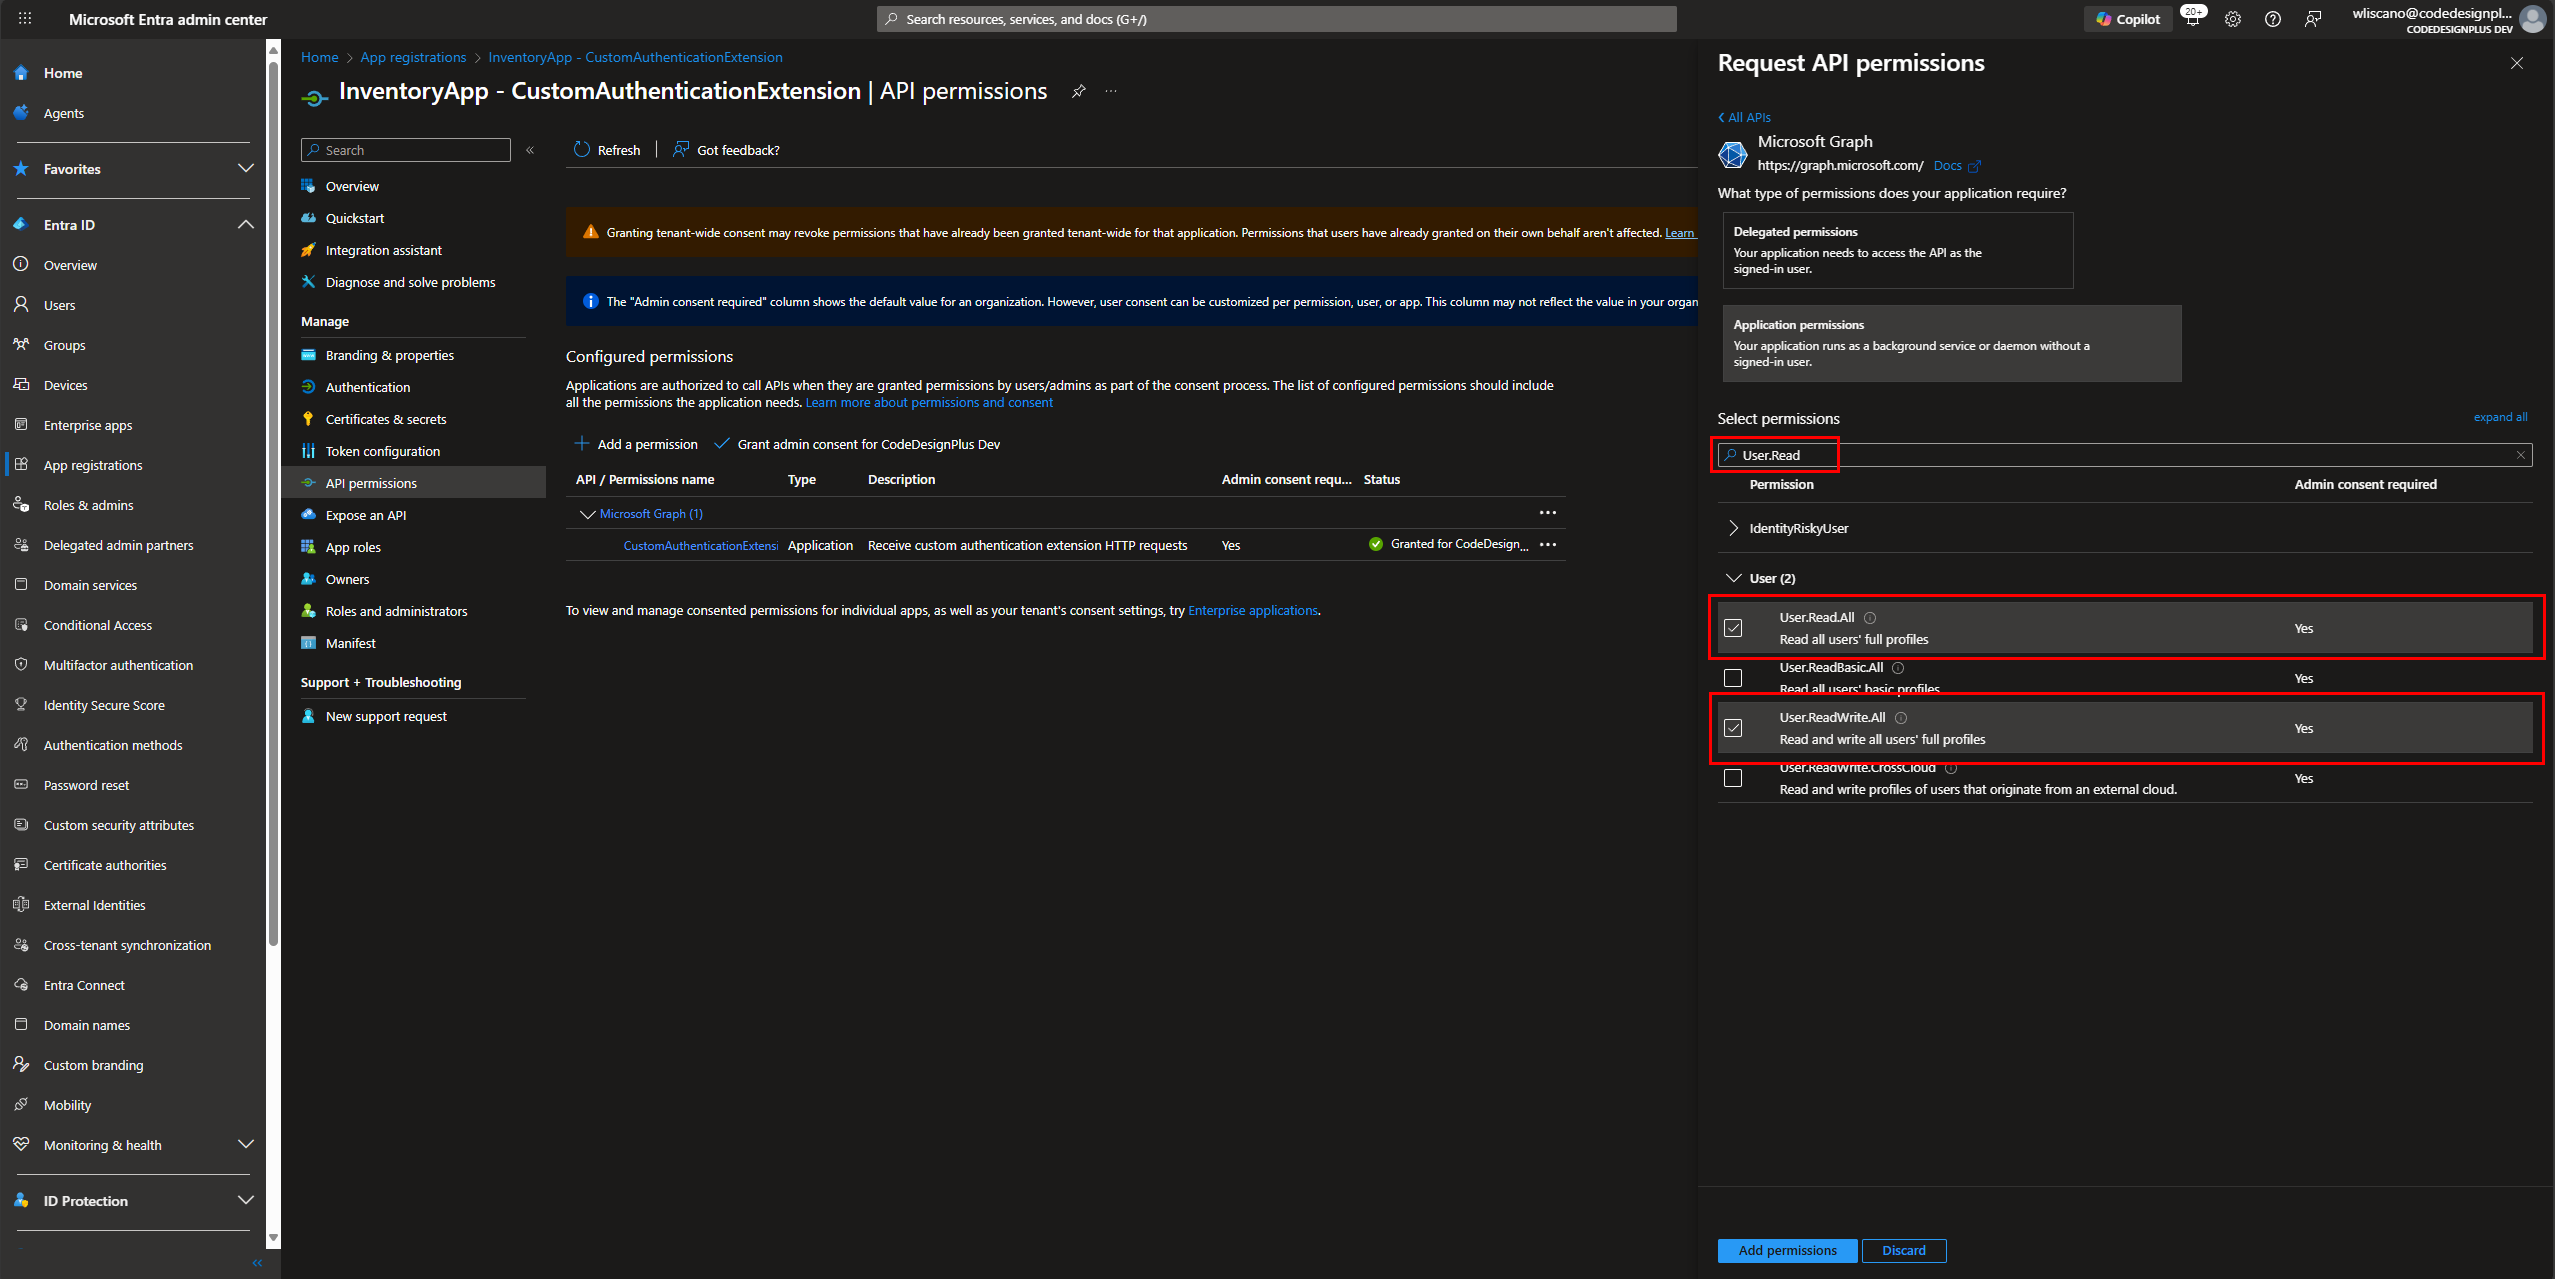
Task: Open Microsoft Graph Docs link
Action: click(1957, 166)
